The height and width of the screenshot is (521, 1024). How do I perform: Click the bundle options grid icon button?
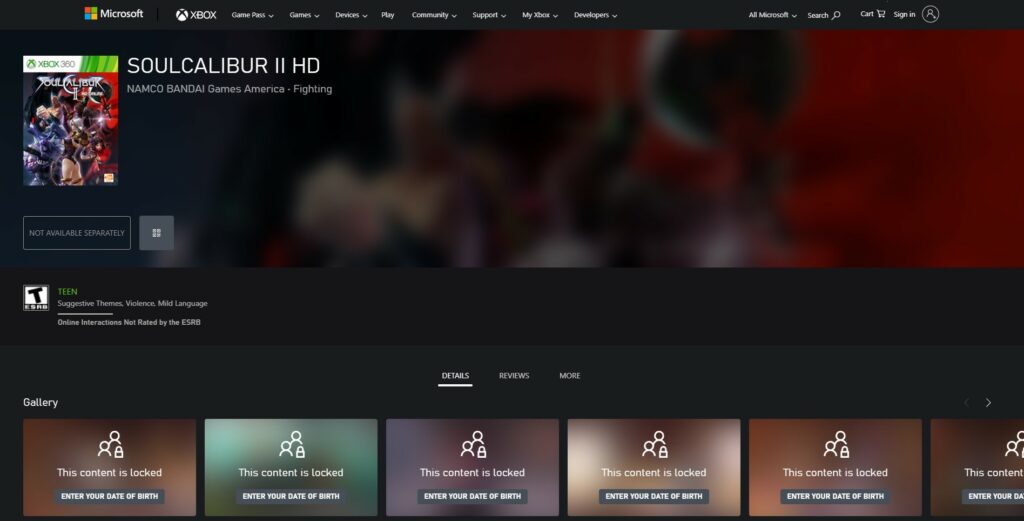tap(157, 233)
